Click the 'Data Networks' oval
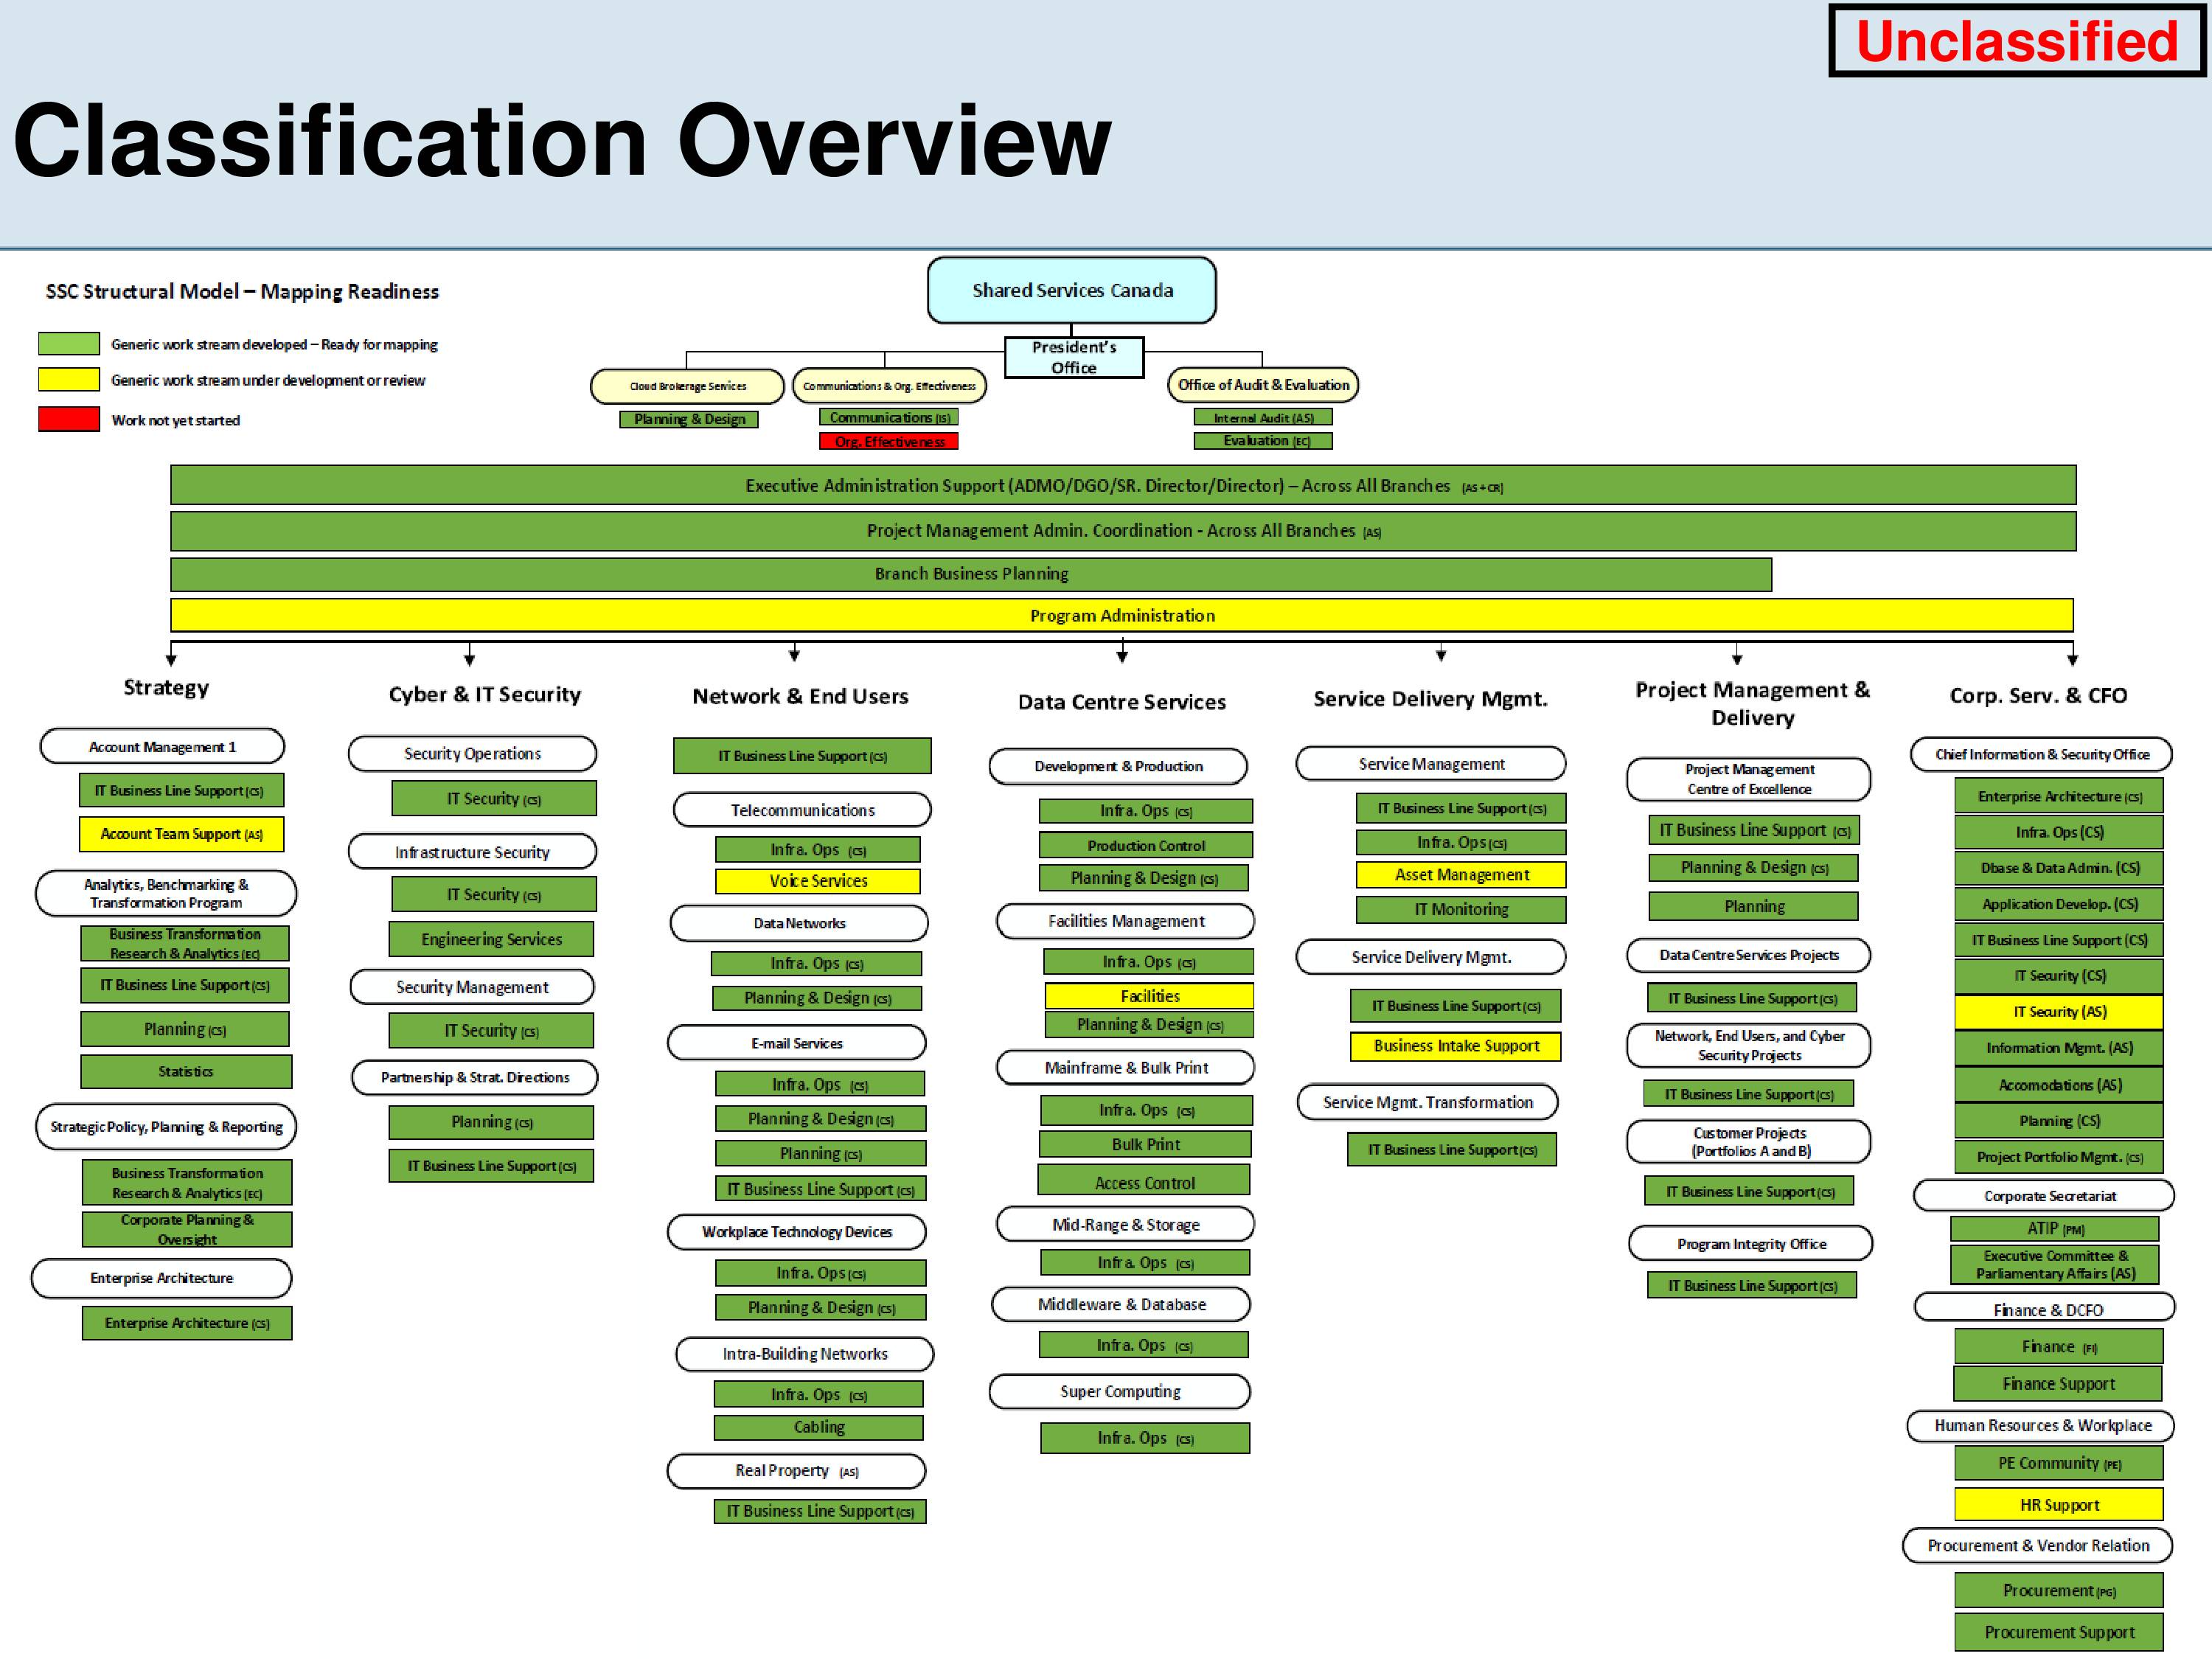Image resolution: width=2212 pixels, height=1659 pixels. point(799,923)
